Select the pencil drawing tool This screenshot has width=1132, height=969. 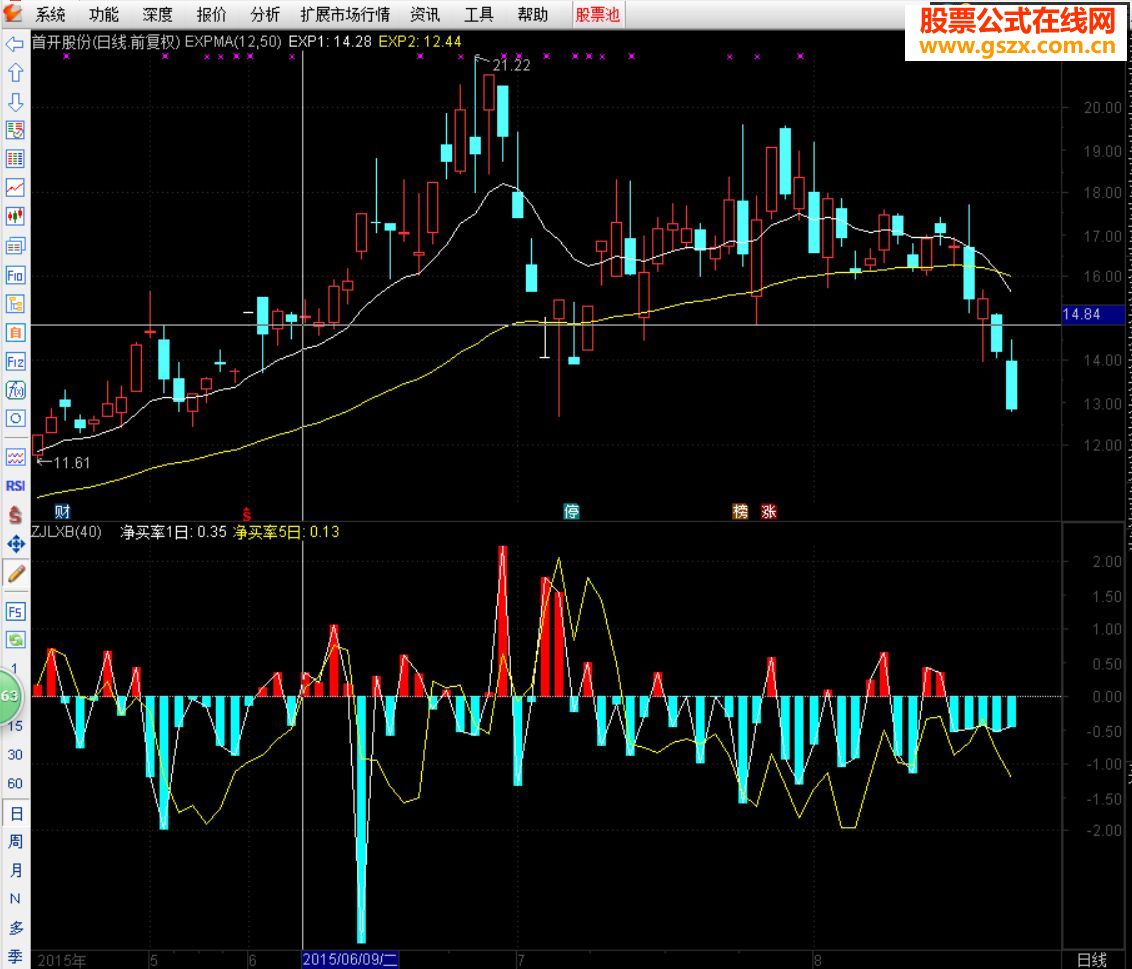pos(15,574)
